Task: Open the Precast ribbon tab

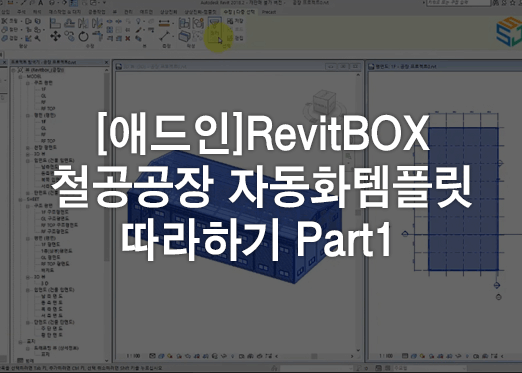Action: click(269, 12)
